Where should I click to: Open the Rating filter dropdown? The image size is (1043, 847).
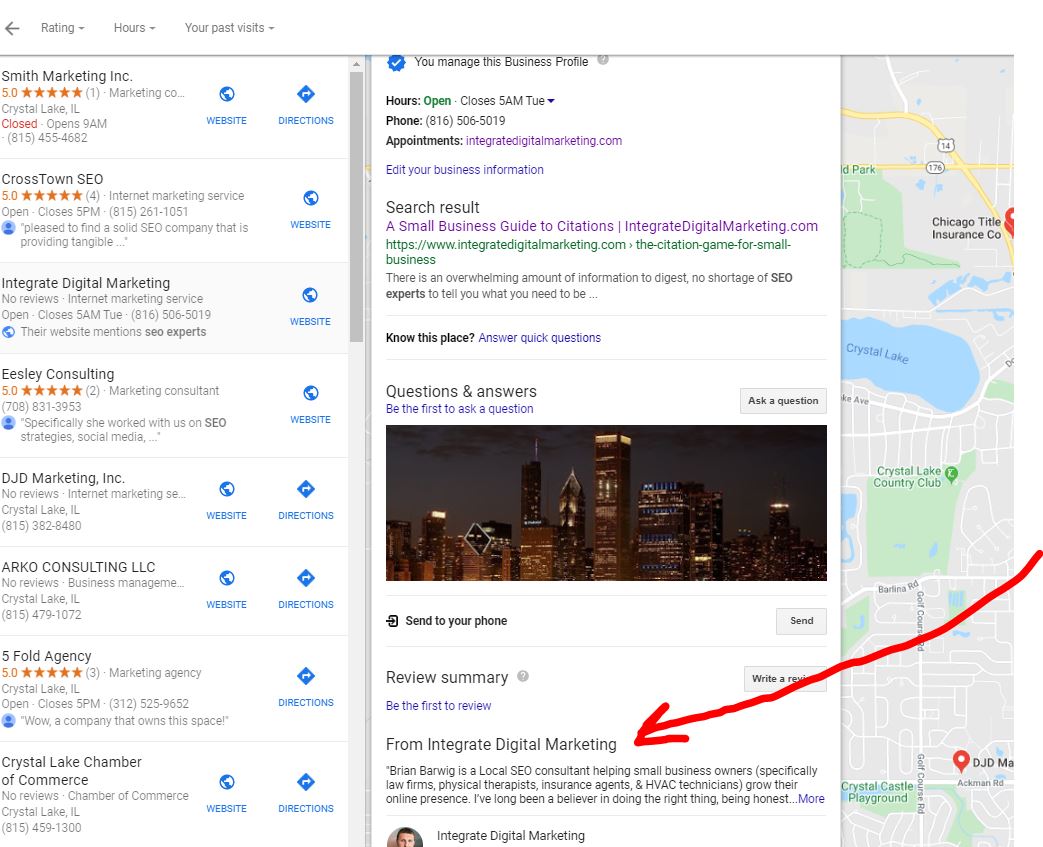click(62, 28)
